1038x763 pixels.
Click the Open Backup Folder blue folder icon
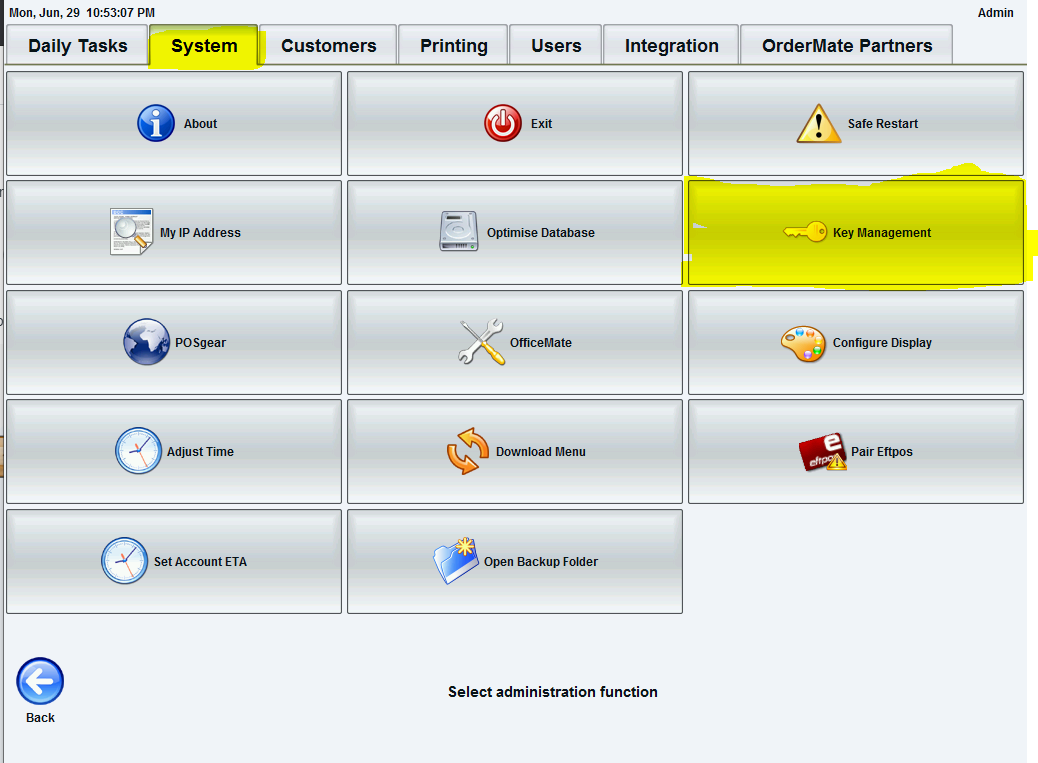click(x=456, y=561)
